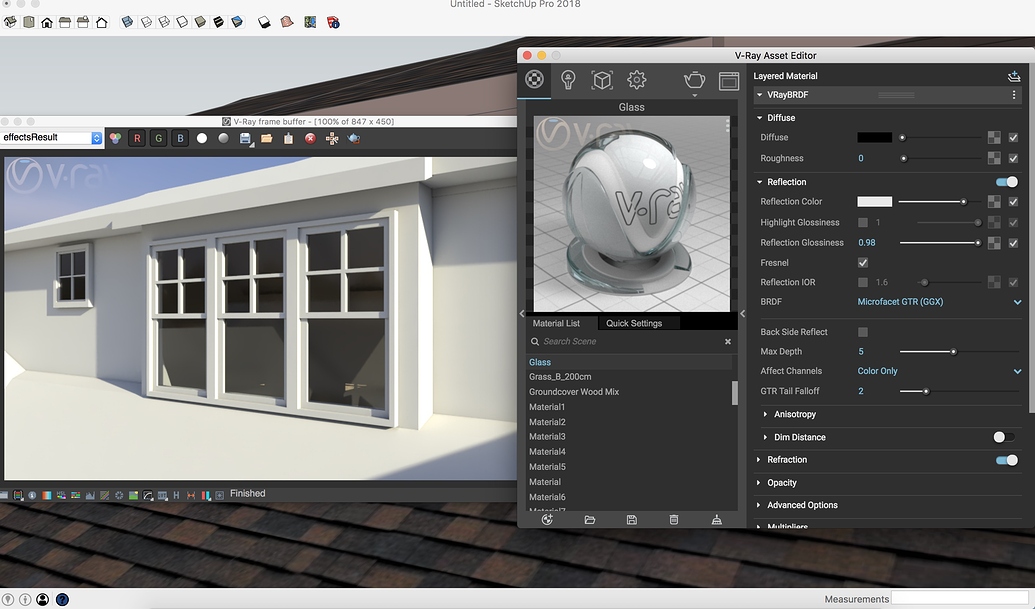Toggle the Refraction layer switch
This screenshot has width=1035, height=609.
click(x=1007, y=460)
